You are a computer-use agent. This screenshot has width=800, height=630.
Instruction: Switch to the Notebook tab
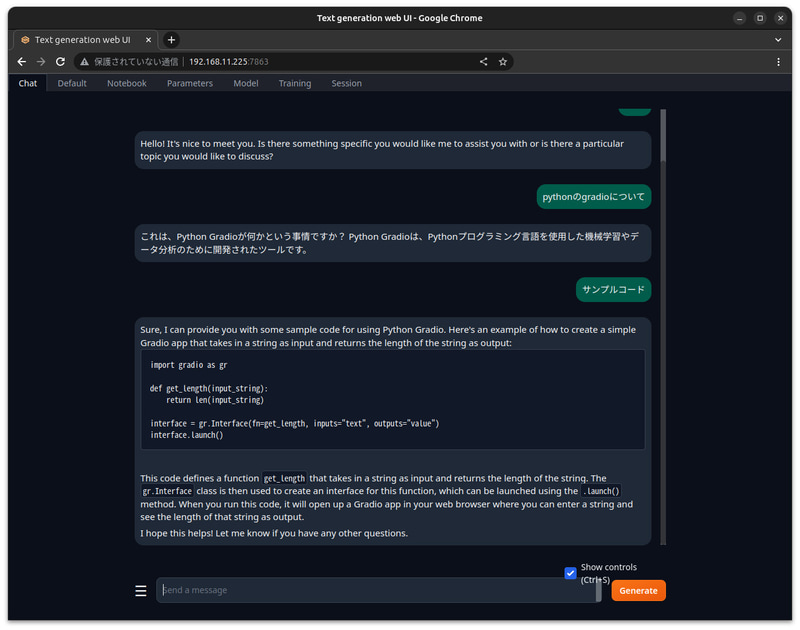[x=126, y=83]
